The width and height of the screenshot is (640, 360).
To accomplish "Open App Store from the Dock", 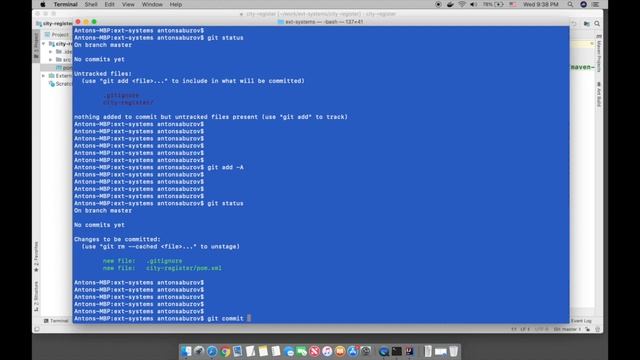I will click(353, 351).
